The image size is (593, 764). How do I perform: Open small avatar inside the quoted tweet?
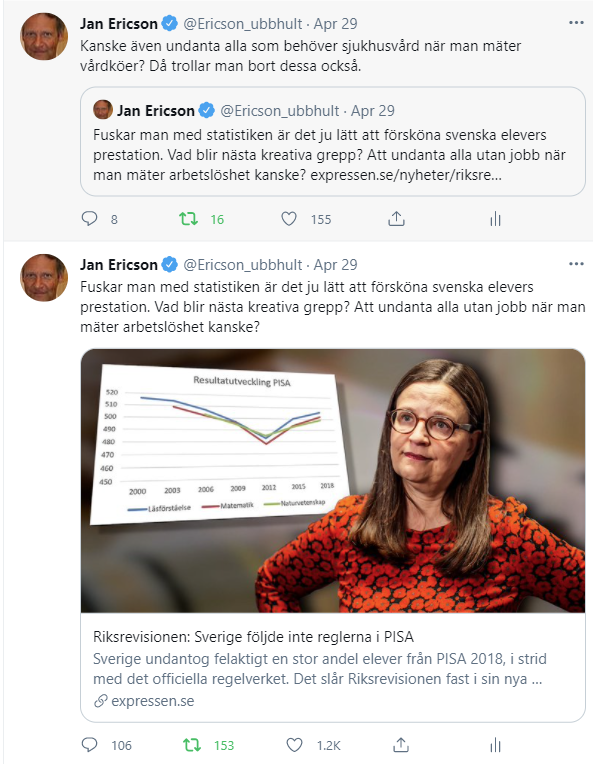[103, 110]
